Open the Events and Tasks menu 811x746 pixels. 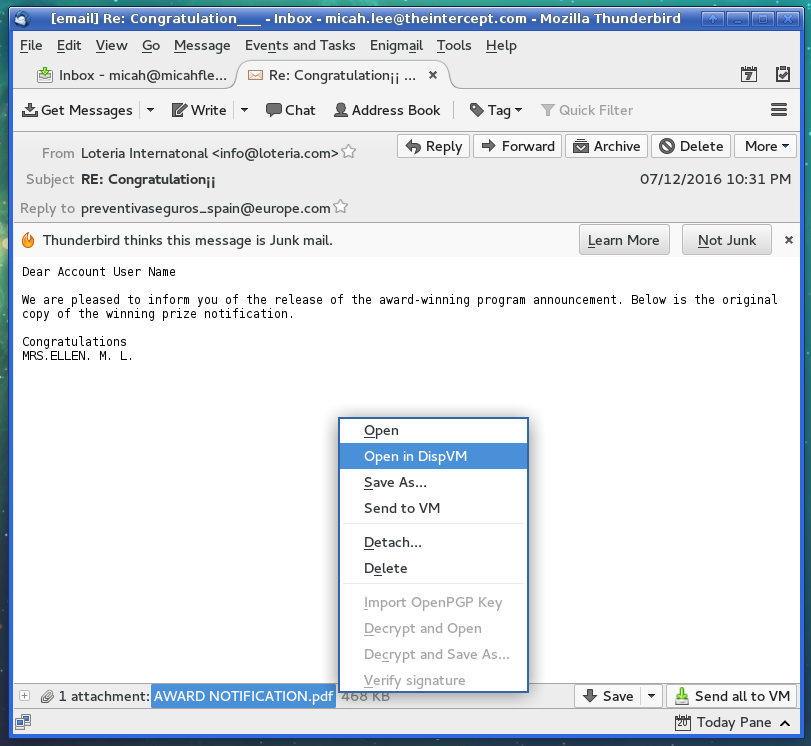300,46
